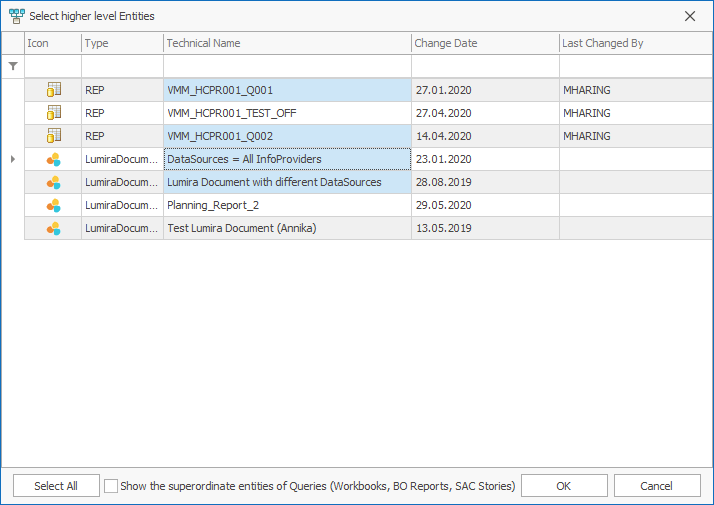Click the filter funnel icon in filter row
The width and height of the screenshot is (714, 505).
13,66
